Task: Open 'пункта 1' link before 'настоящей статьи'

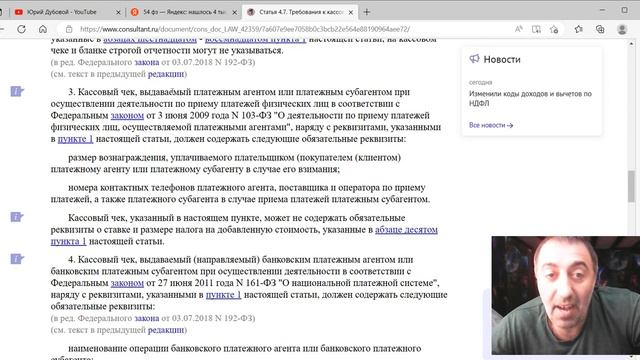Action: point(69,242)
